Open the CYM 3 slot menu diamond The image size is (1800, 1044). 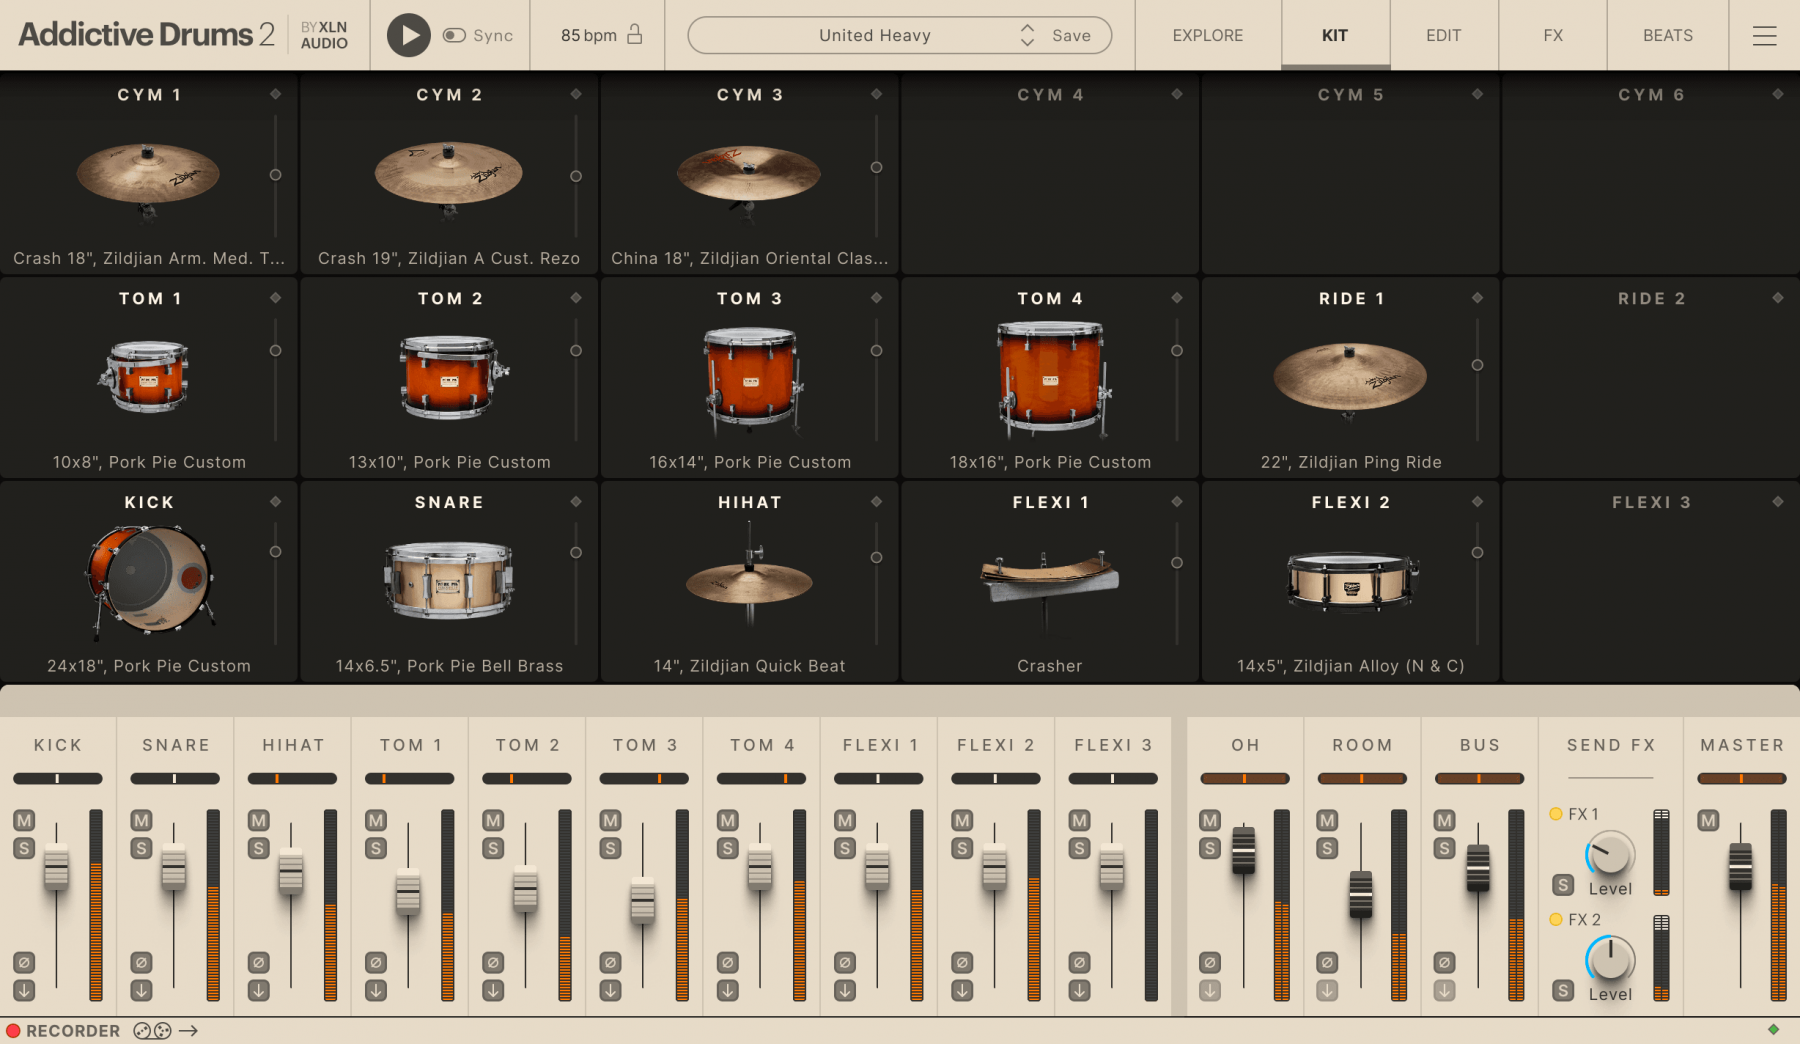click(x=876, y=94)
